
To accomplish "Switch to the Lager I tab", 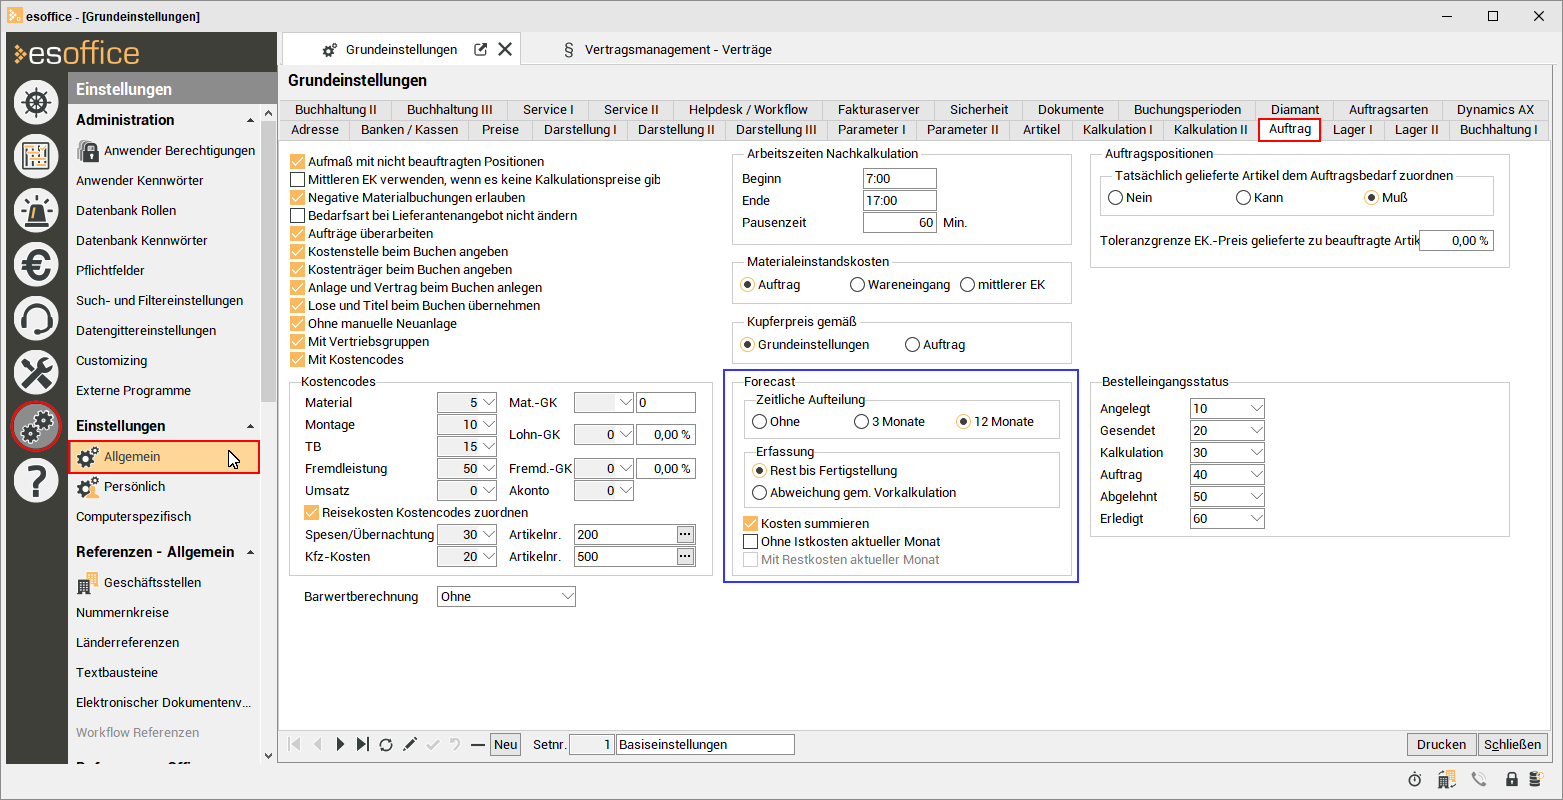I will coord(1352,130).
